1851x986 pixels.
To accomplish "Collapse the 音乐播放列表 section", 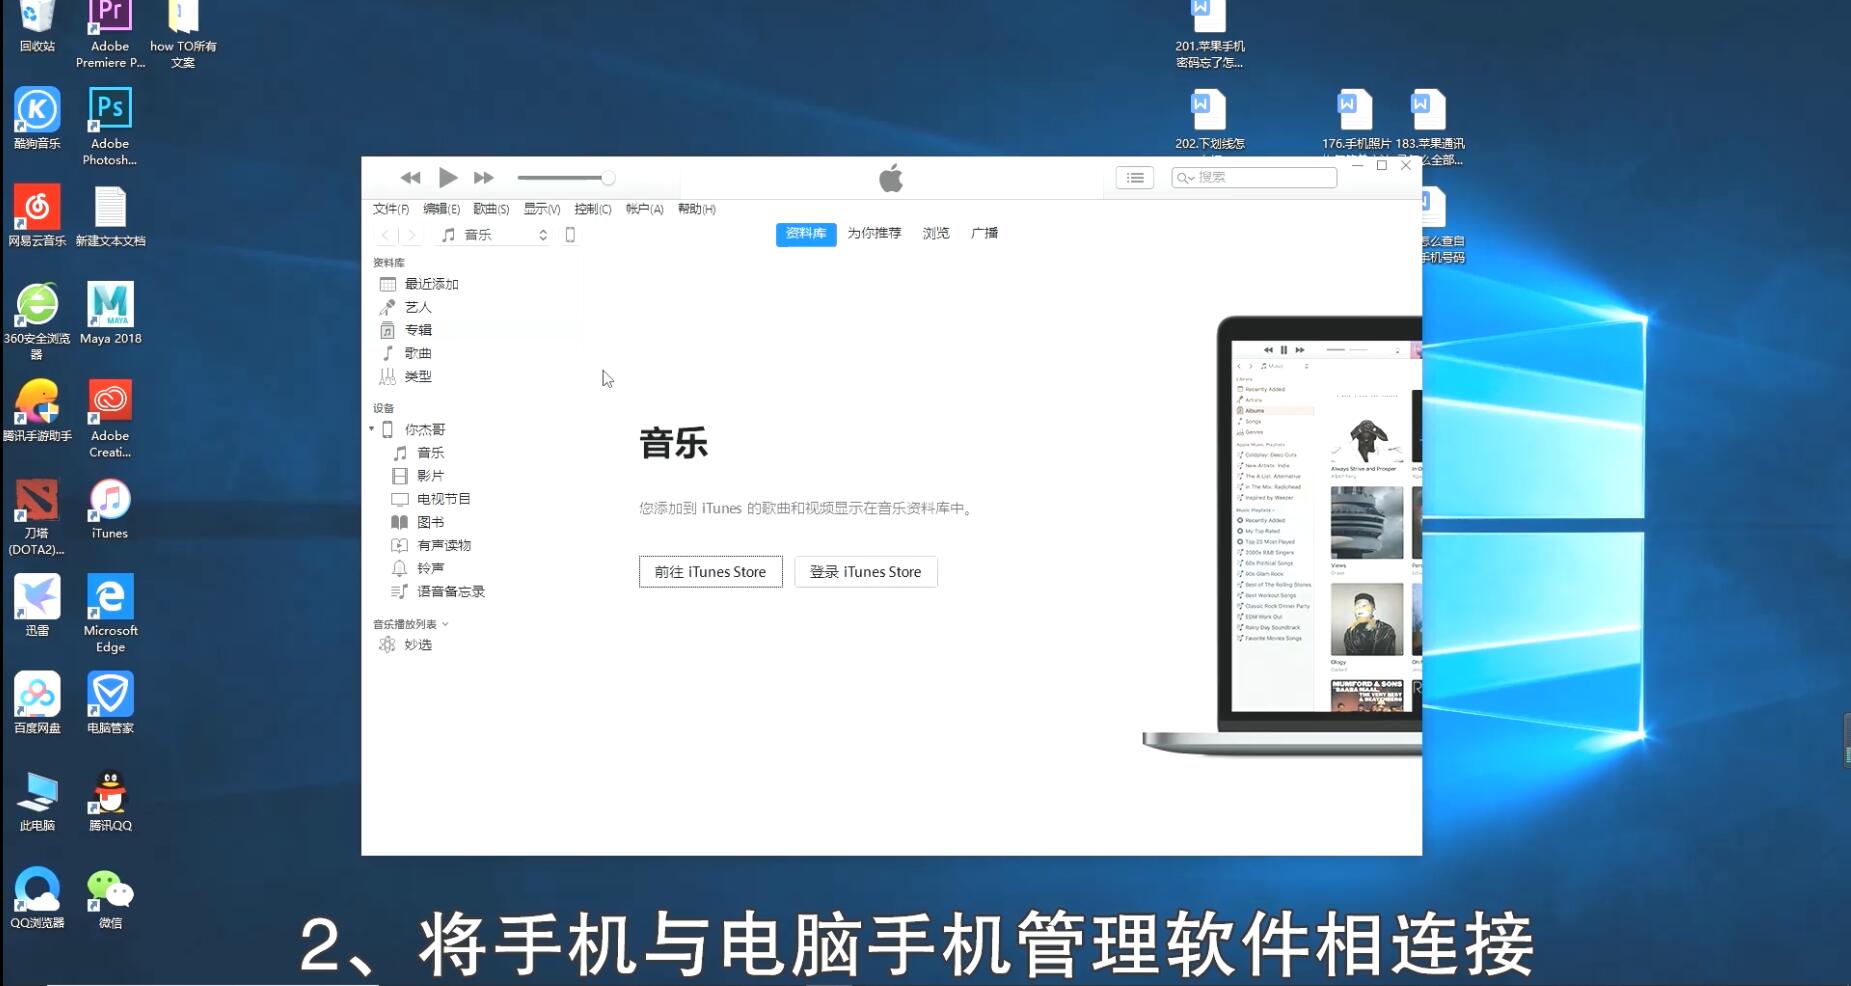I will click(445, 624).
